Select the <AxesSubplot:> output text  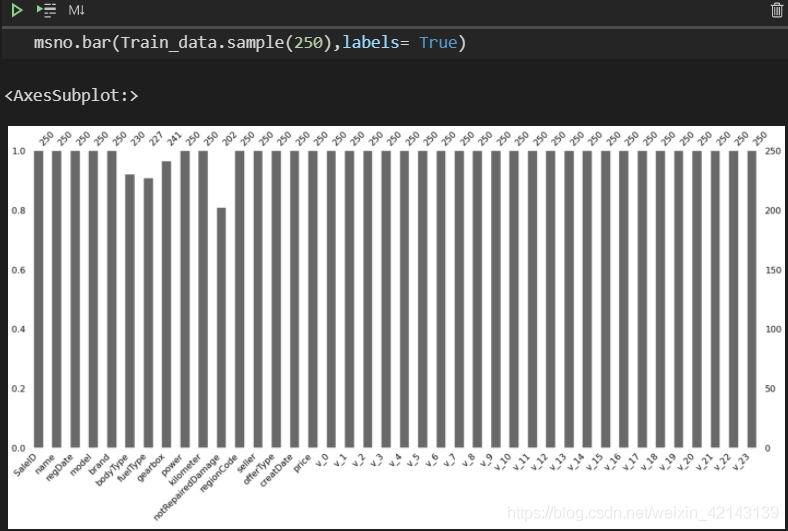(x=71, y=96)
